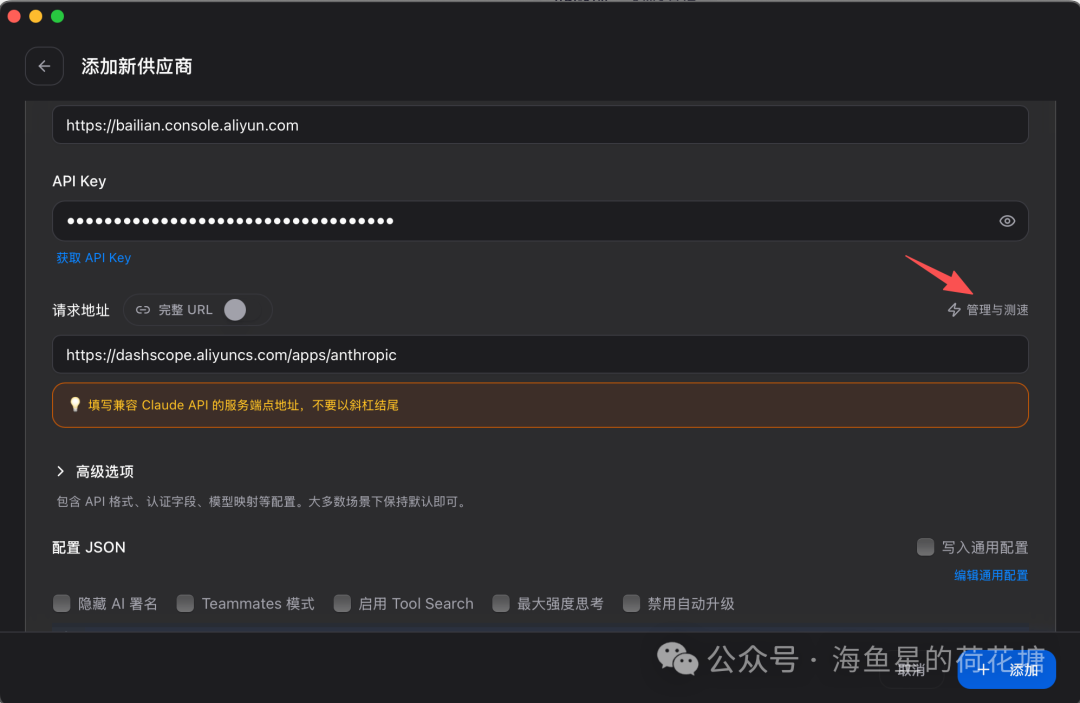Click the red window close button
Image resolution: width=1080 pixels, height=703 pixels.
[x=14, y=16]
